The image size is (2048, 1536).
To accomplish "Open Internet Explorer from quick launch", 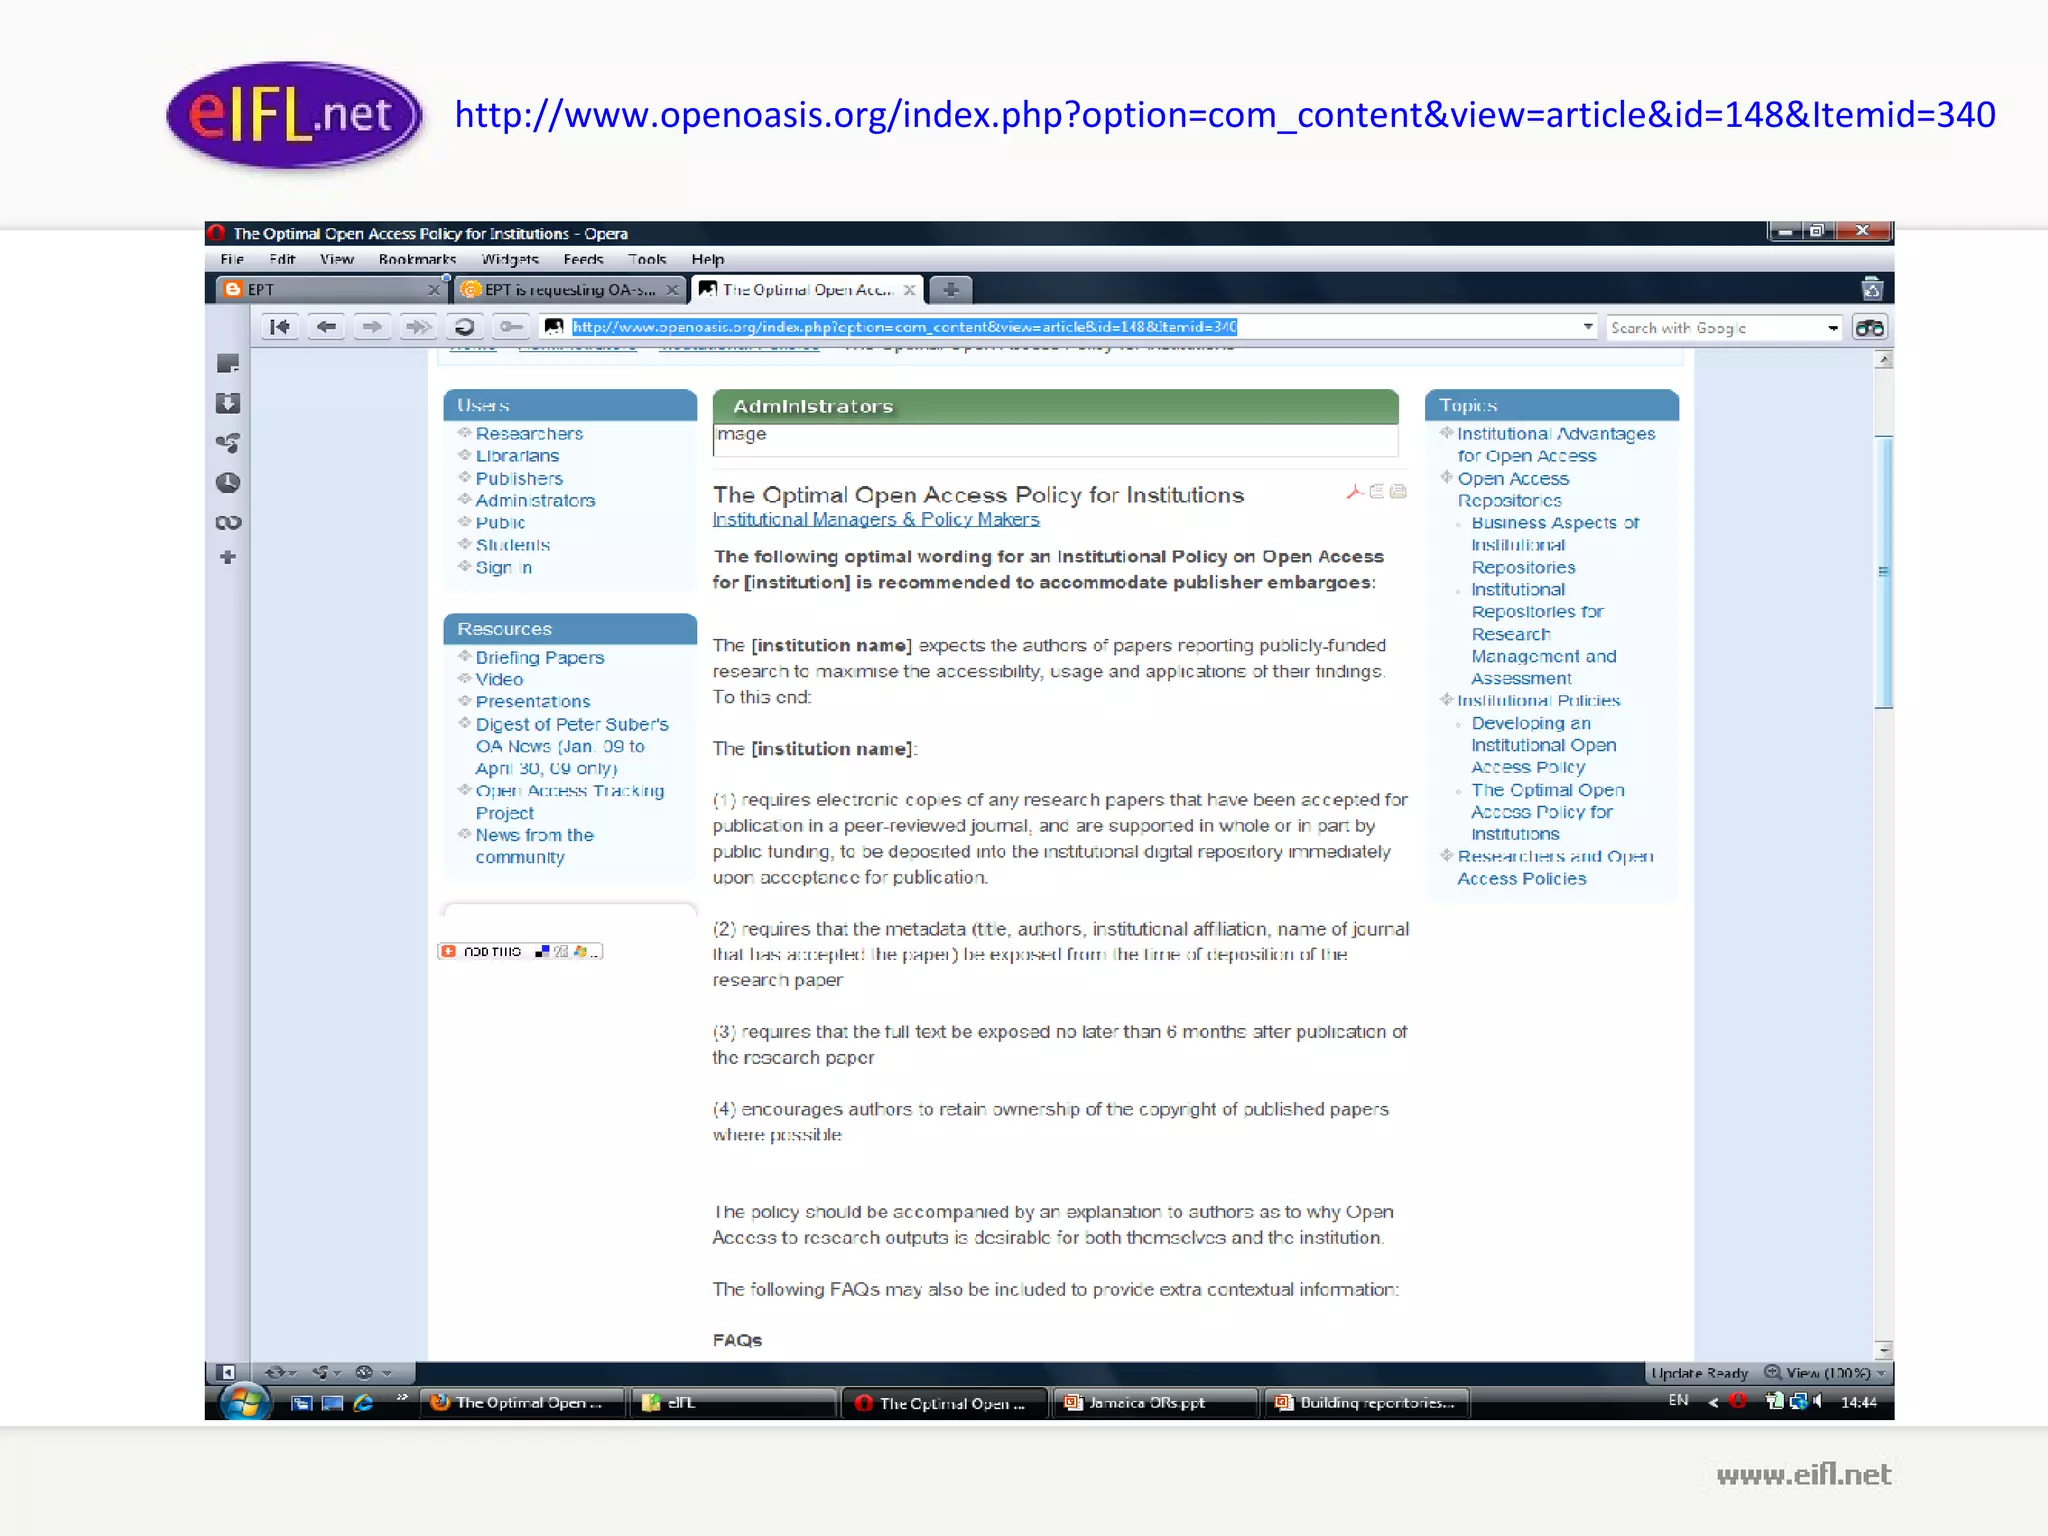I will click(x=363, y=1403).
